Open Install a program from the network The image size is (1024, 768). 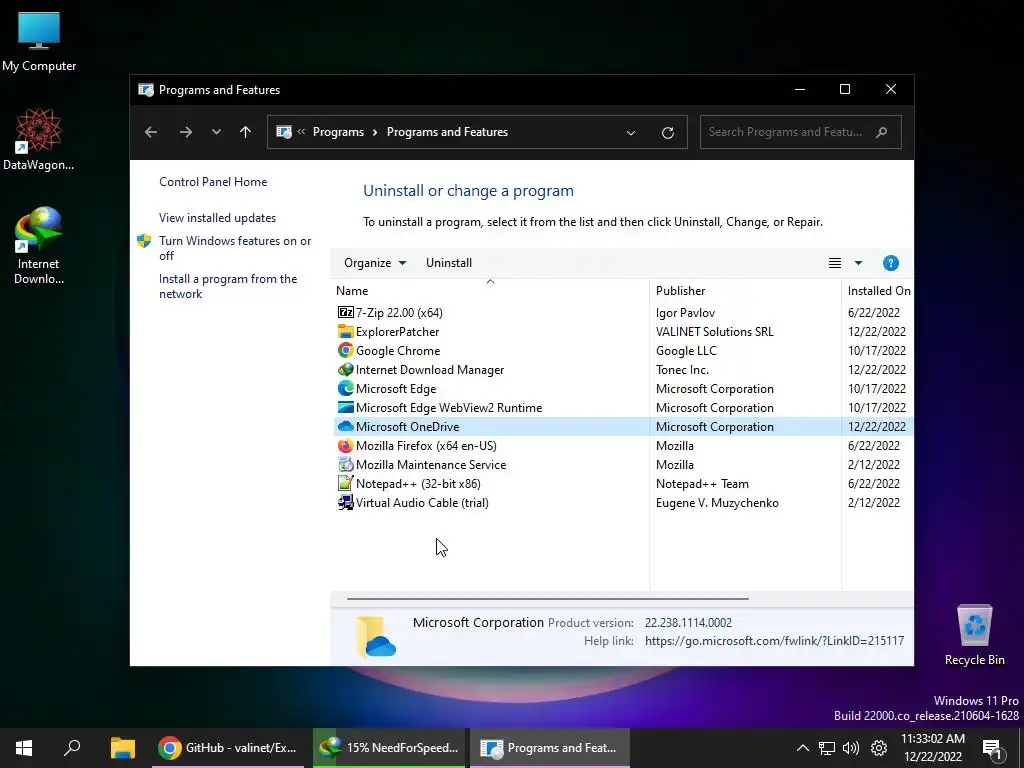pos(228,286)
